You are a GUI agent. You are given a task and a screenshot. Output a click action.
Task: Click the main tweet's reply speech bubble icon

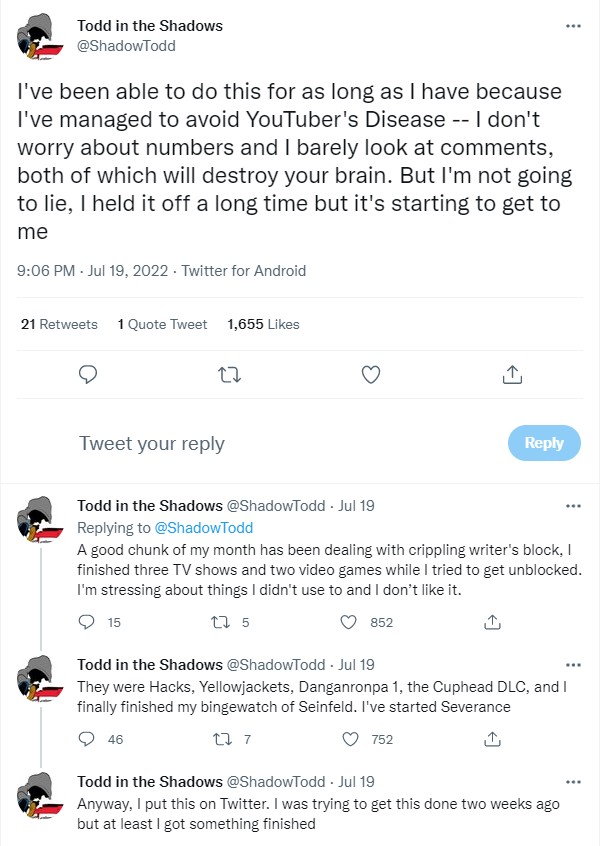pyautogui.click(x=88, y=374)
